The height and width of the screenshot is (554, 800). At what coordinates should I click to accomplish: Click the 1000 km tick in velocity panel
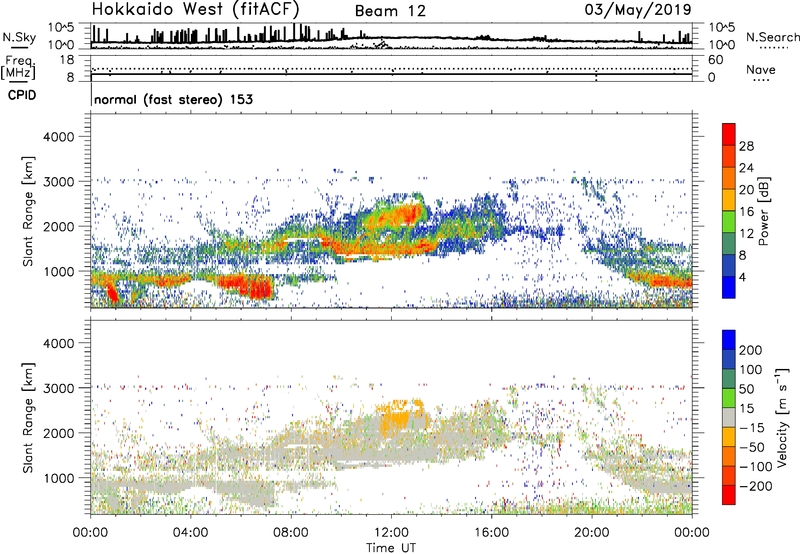(58, 478)
